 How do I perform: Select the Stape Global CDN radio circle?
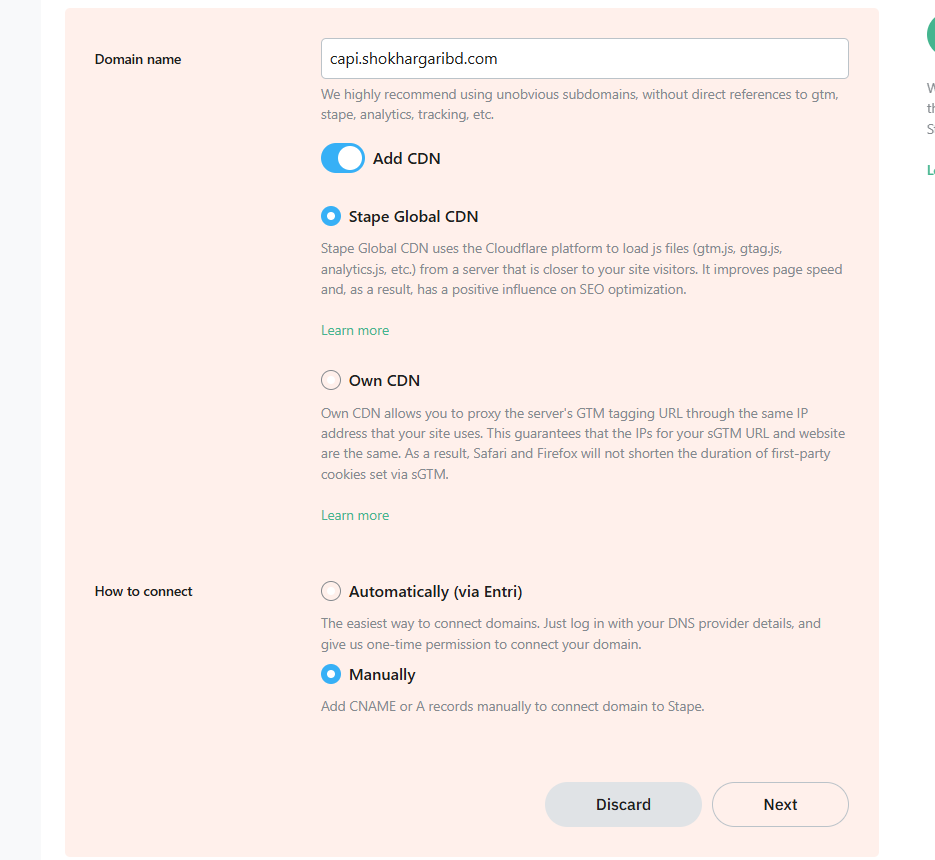tap(331, 216)
